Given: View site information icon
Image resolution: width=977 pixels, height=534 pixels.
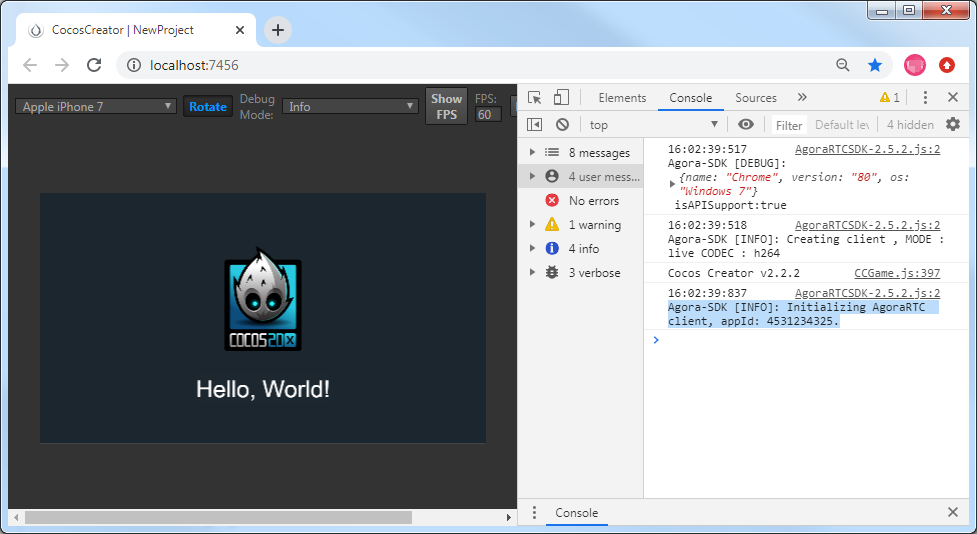Looking at the screenshot, I should coord(134,65).
